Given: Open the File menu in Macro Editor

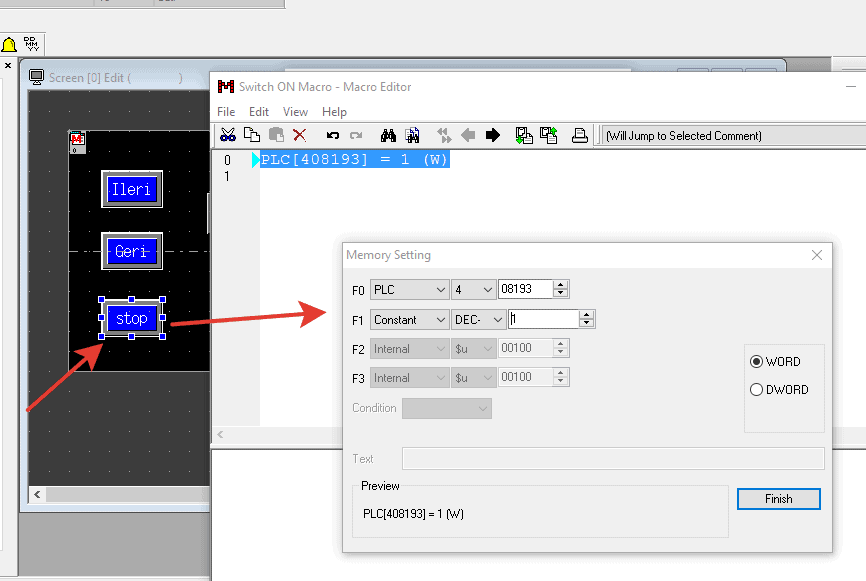Looking at the screenshot, I should 226,112.
